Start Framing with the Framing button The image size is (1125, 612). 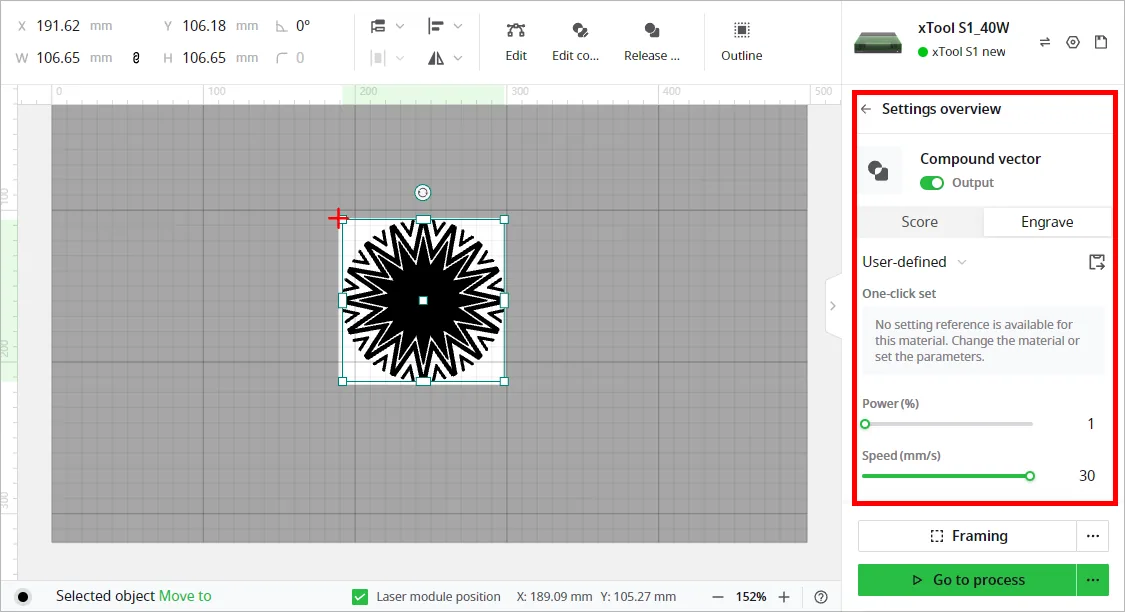tap(967, 536)
